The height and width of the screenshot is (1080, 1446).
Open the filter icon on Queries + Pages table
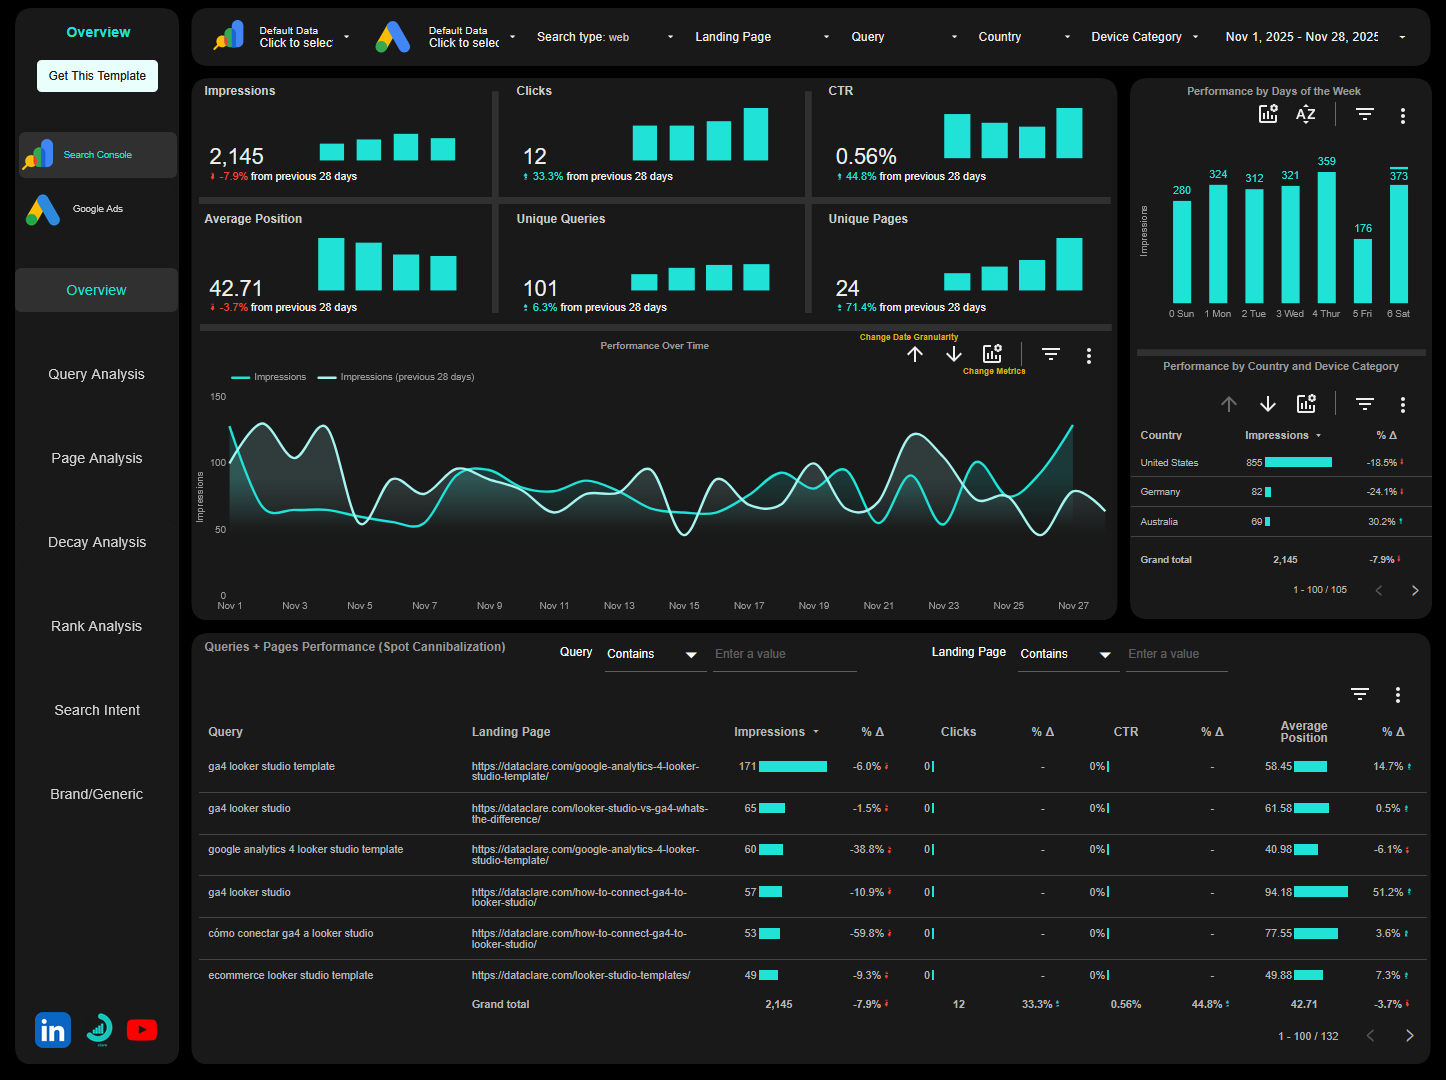(1359, 693)
